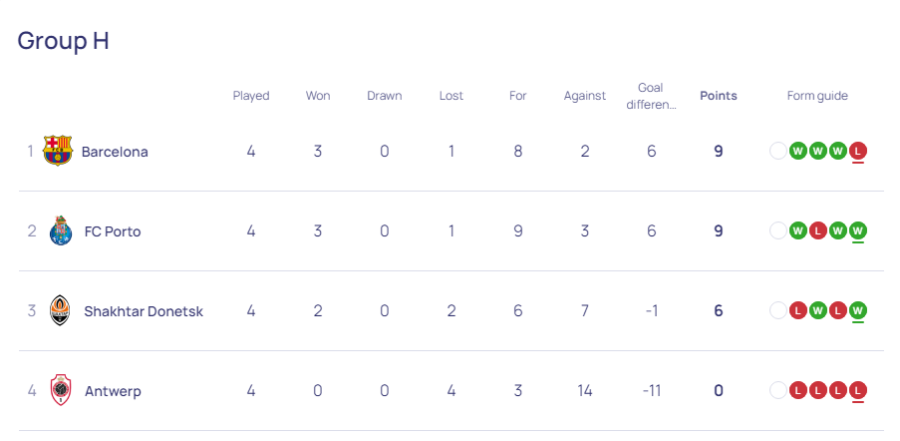The width and height of the screenshot is (900, 441).
Task: Click the truncated Goal difference header
Action: click(651, 96)
